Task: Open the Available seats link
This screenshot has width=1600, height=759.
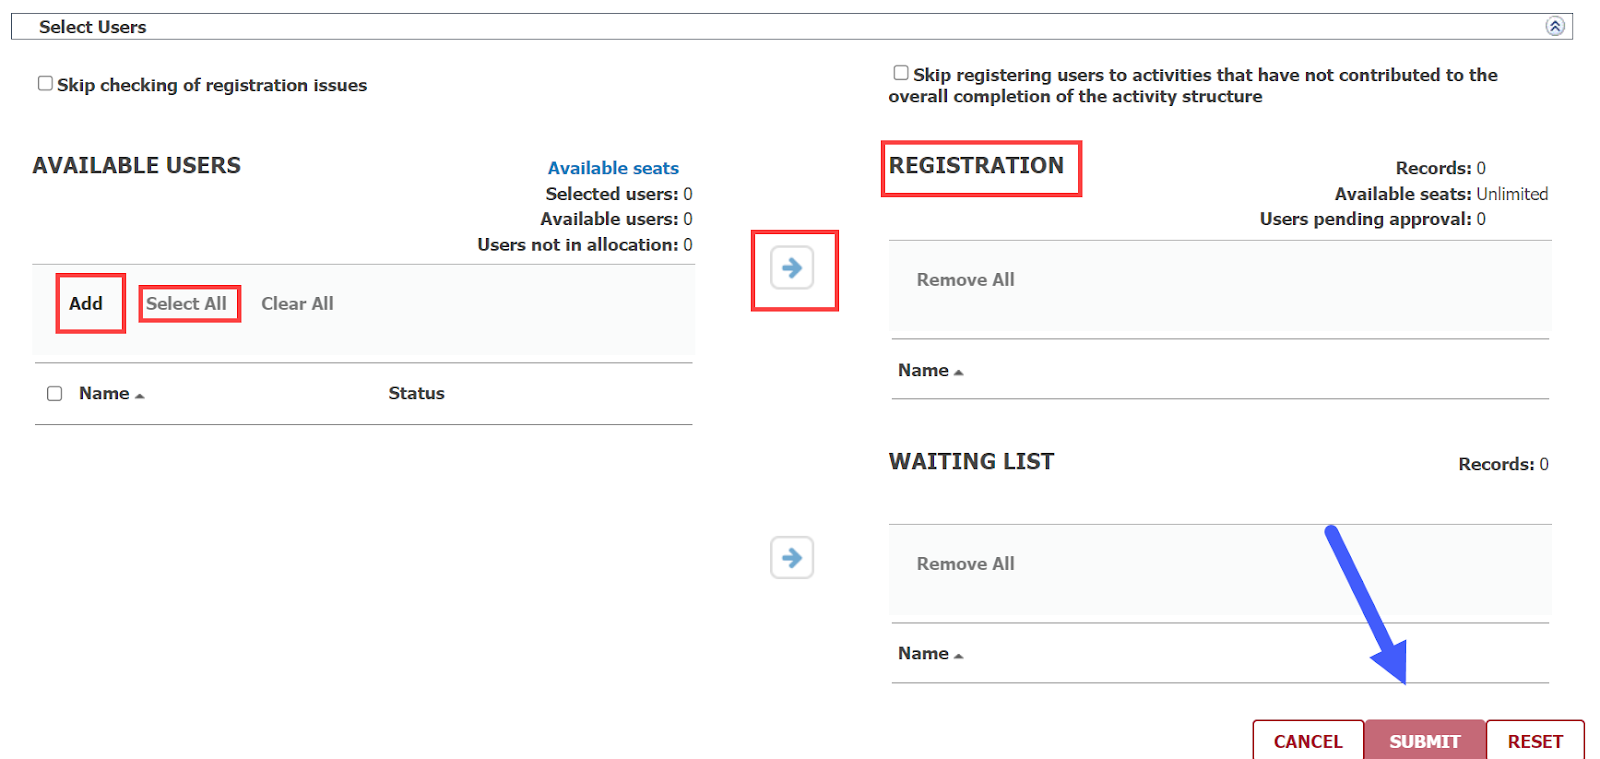Action: 613,168
